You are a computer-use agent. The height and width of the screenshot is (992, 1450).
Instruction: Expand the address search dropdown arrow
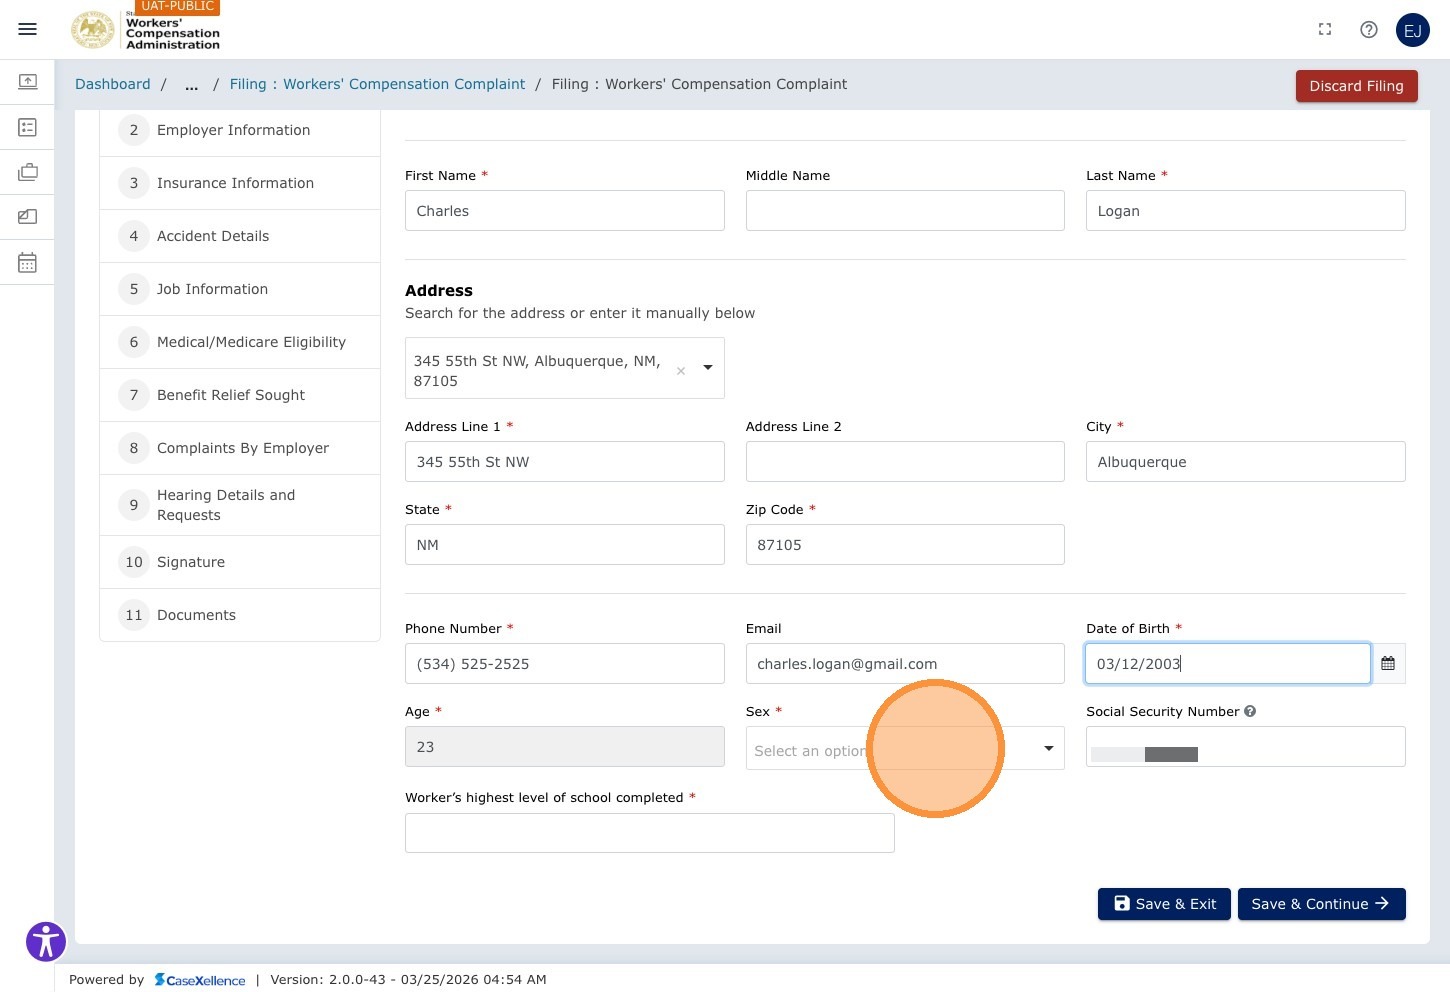708,368
